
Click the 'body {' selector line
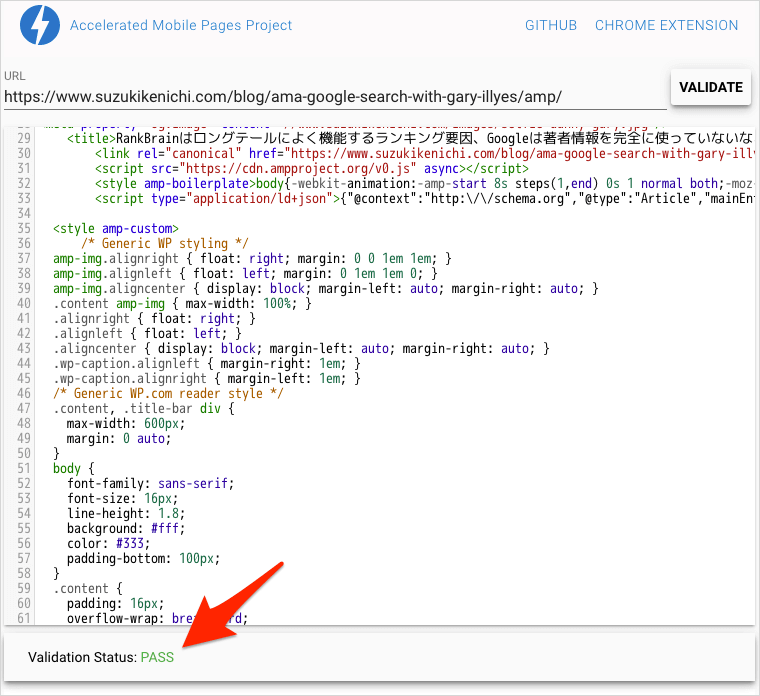pyautogui.click(x=74, y=469)
